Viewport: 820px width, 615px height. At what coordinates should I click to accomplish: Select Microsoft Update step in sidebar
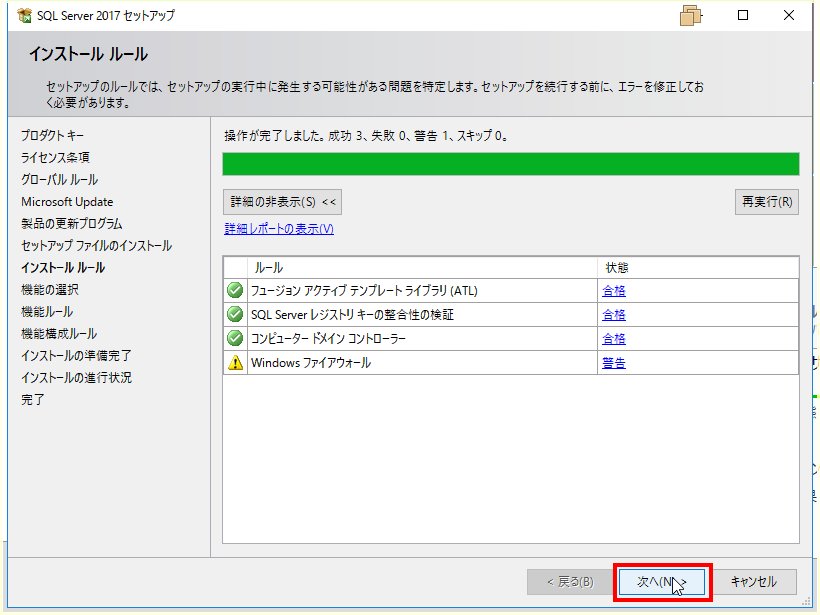[67, 201]
